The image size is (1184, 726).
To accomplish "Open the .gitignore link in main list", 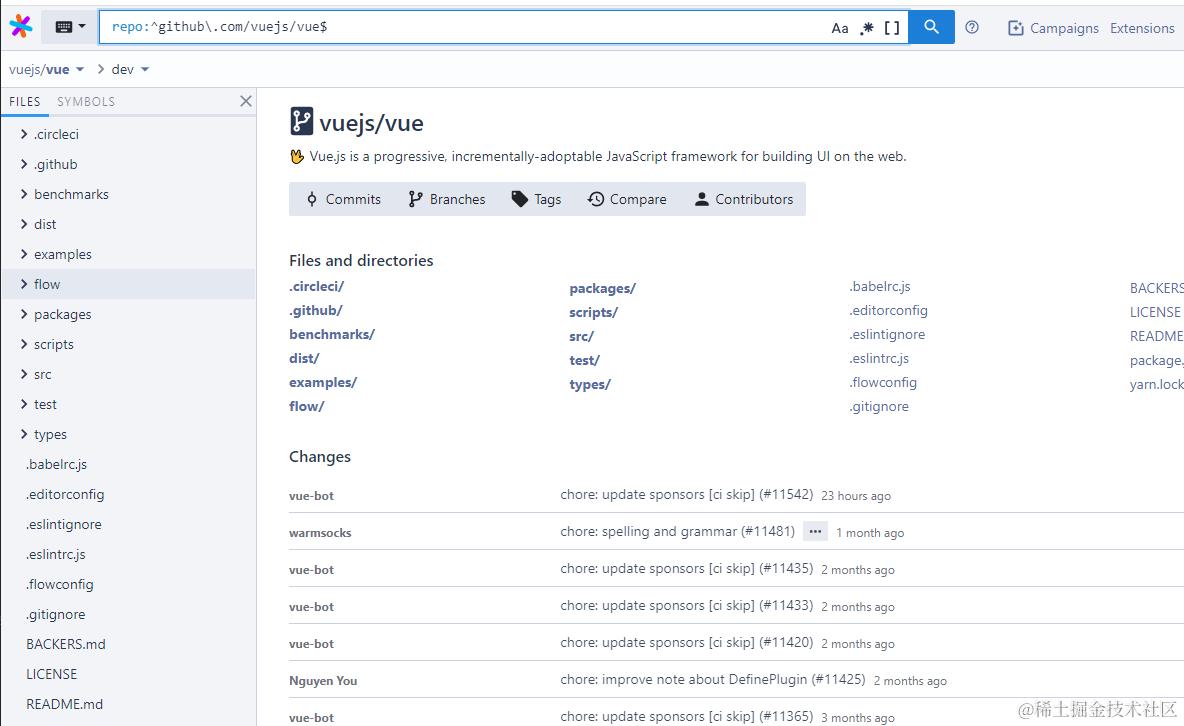I will pos(879,406).
